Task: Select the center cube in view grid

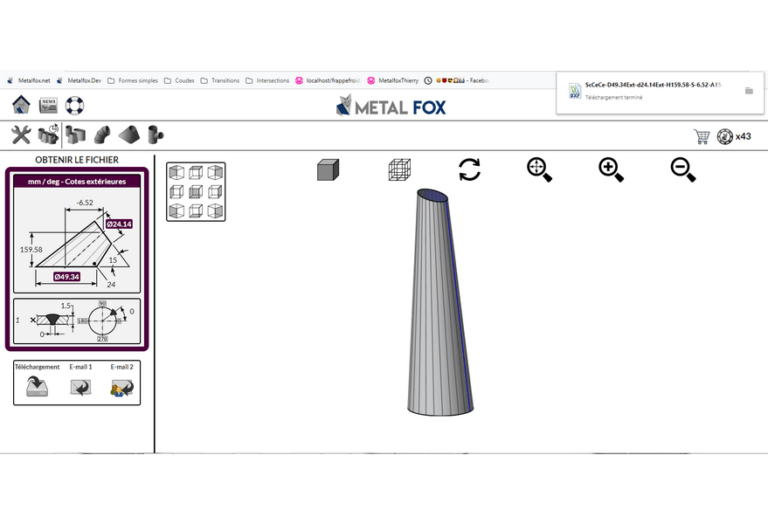Action: 196,191
